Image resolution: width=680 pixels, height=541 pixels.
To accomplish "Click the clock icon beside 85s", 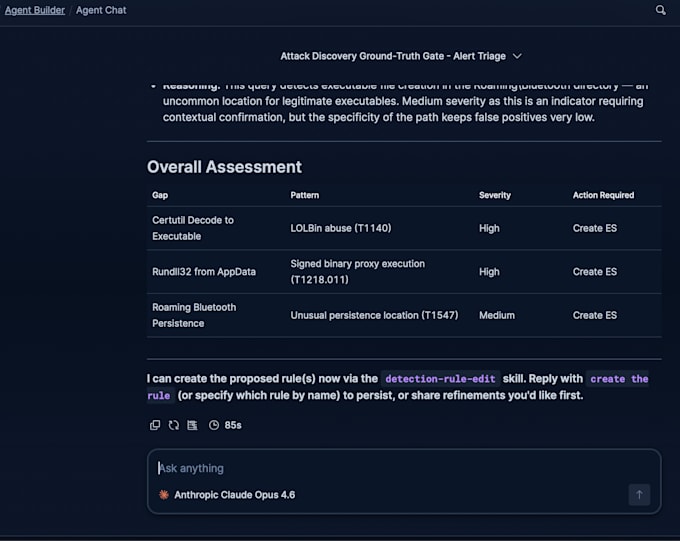I will coord(214,425).
